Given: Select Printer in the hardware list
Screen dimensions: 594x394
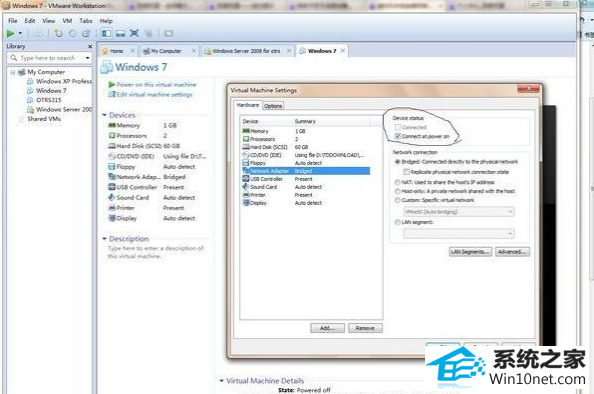Looking at the screenshot, I should click(x=306, y=195).
